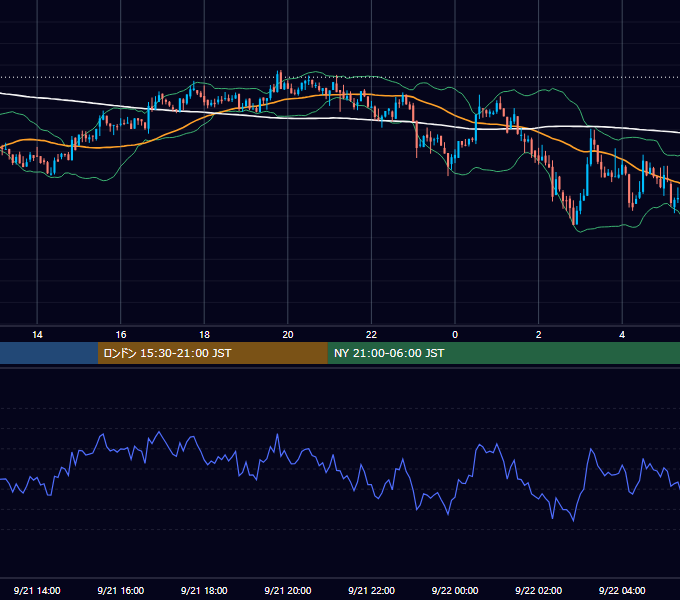Click the 9/22 04:00 time label
The height and width of the screenshot is (600, 680).
point(622,590)
